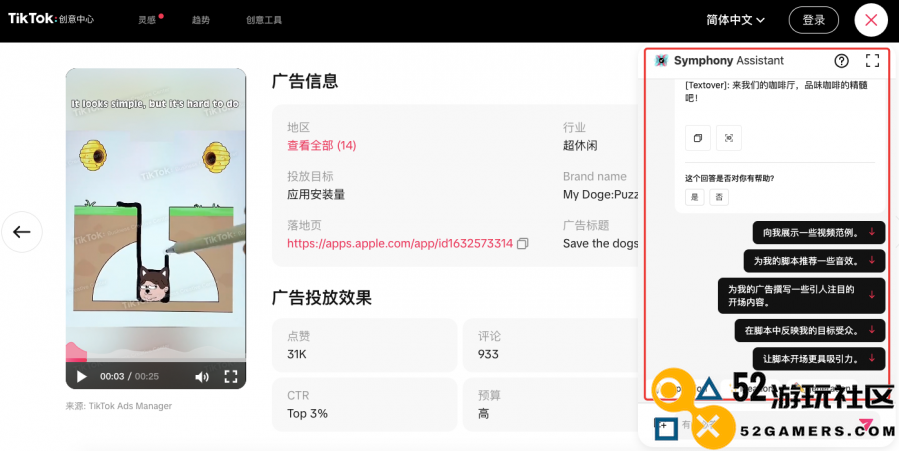
Task: Click the Top 3% CTR value
Action: click(307, 414)
